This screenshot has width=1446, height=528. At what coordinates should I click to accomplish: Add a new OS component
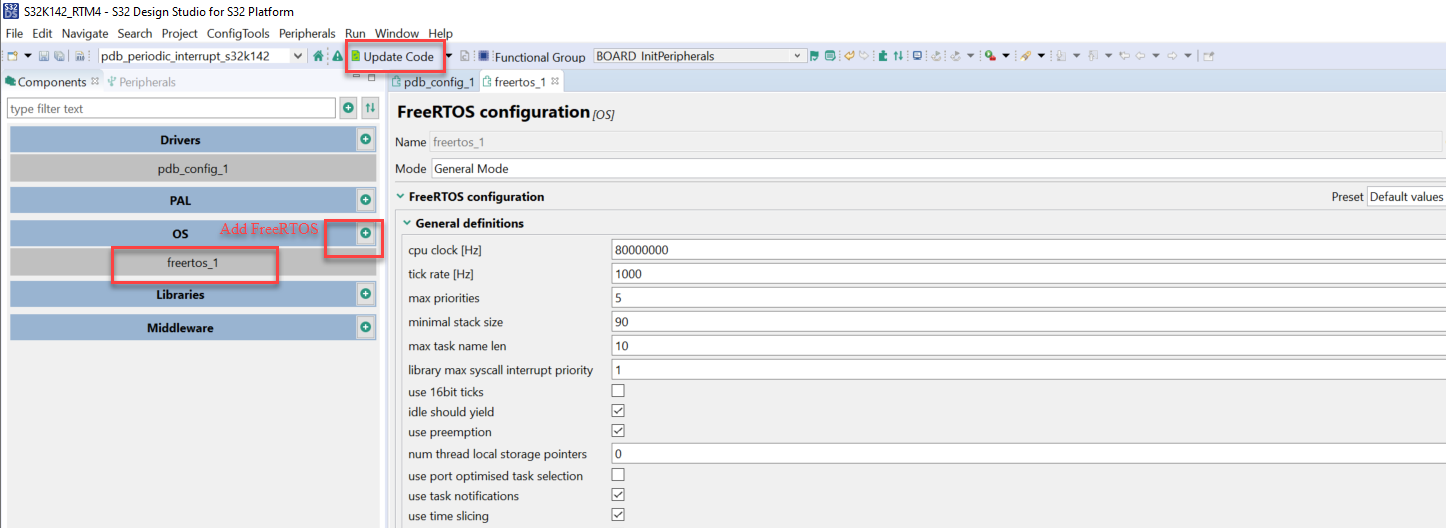[366, 233]
